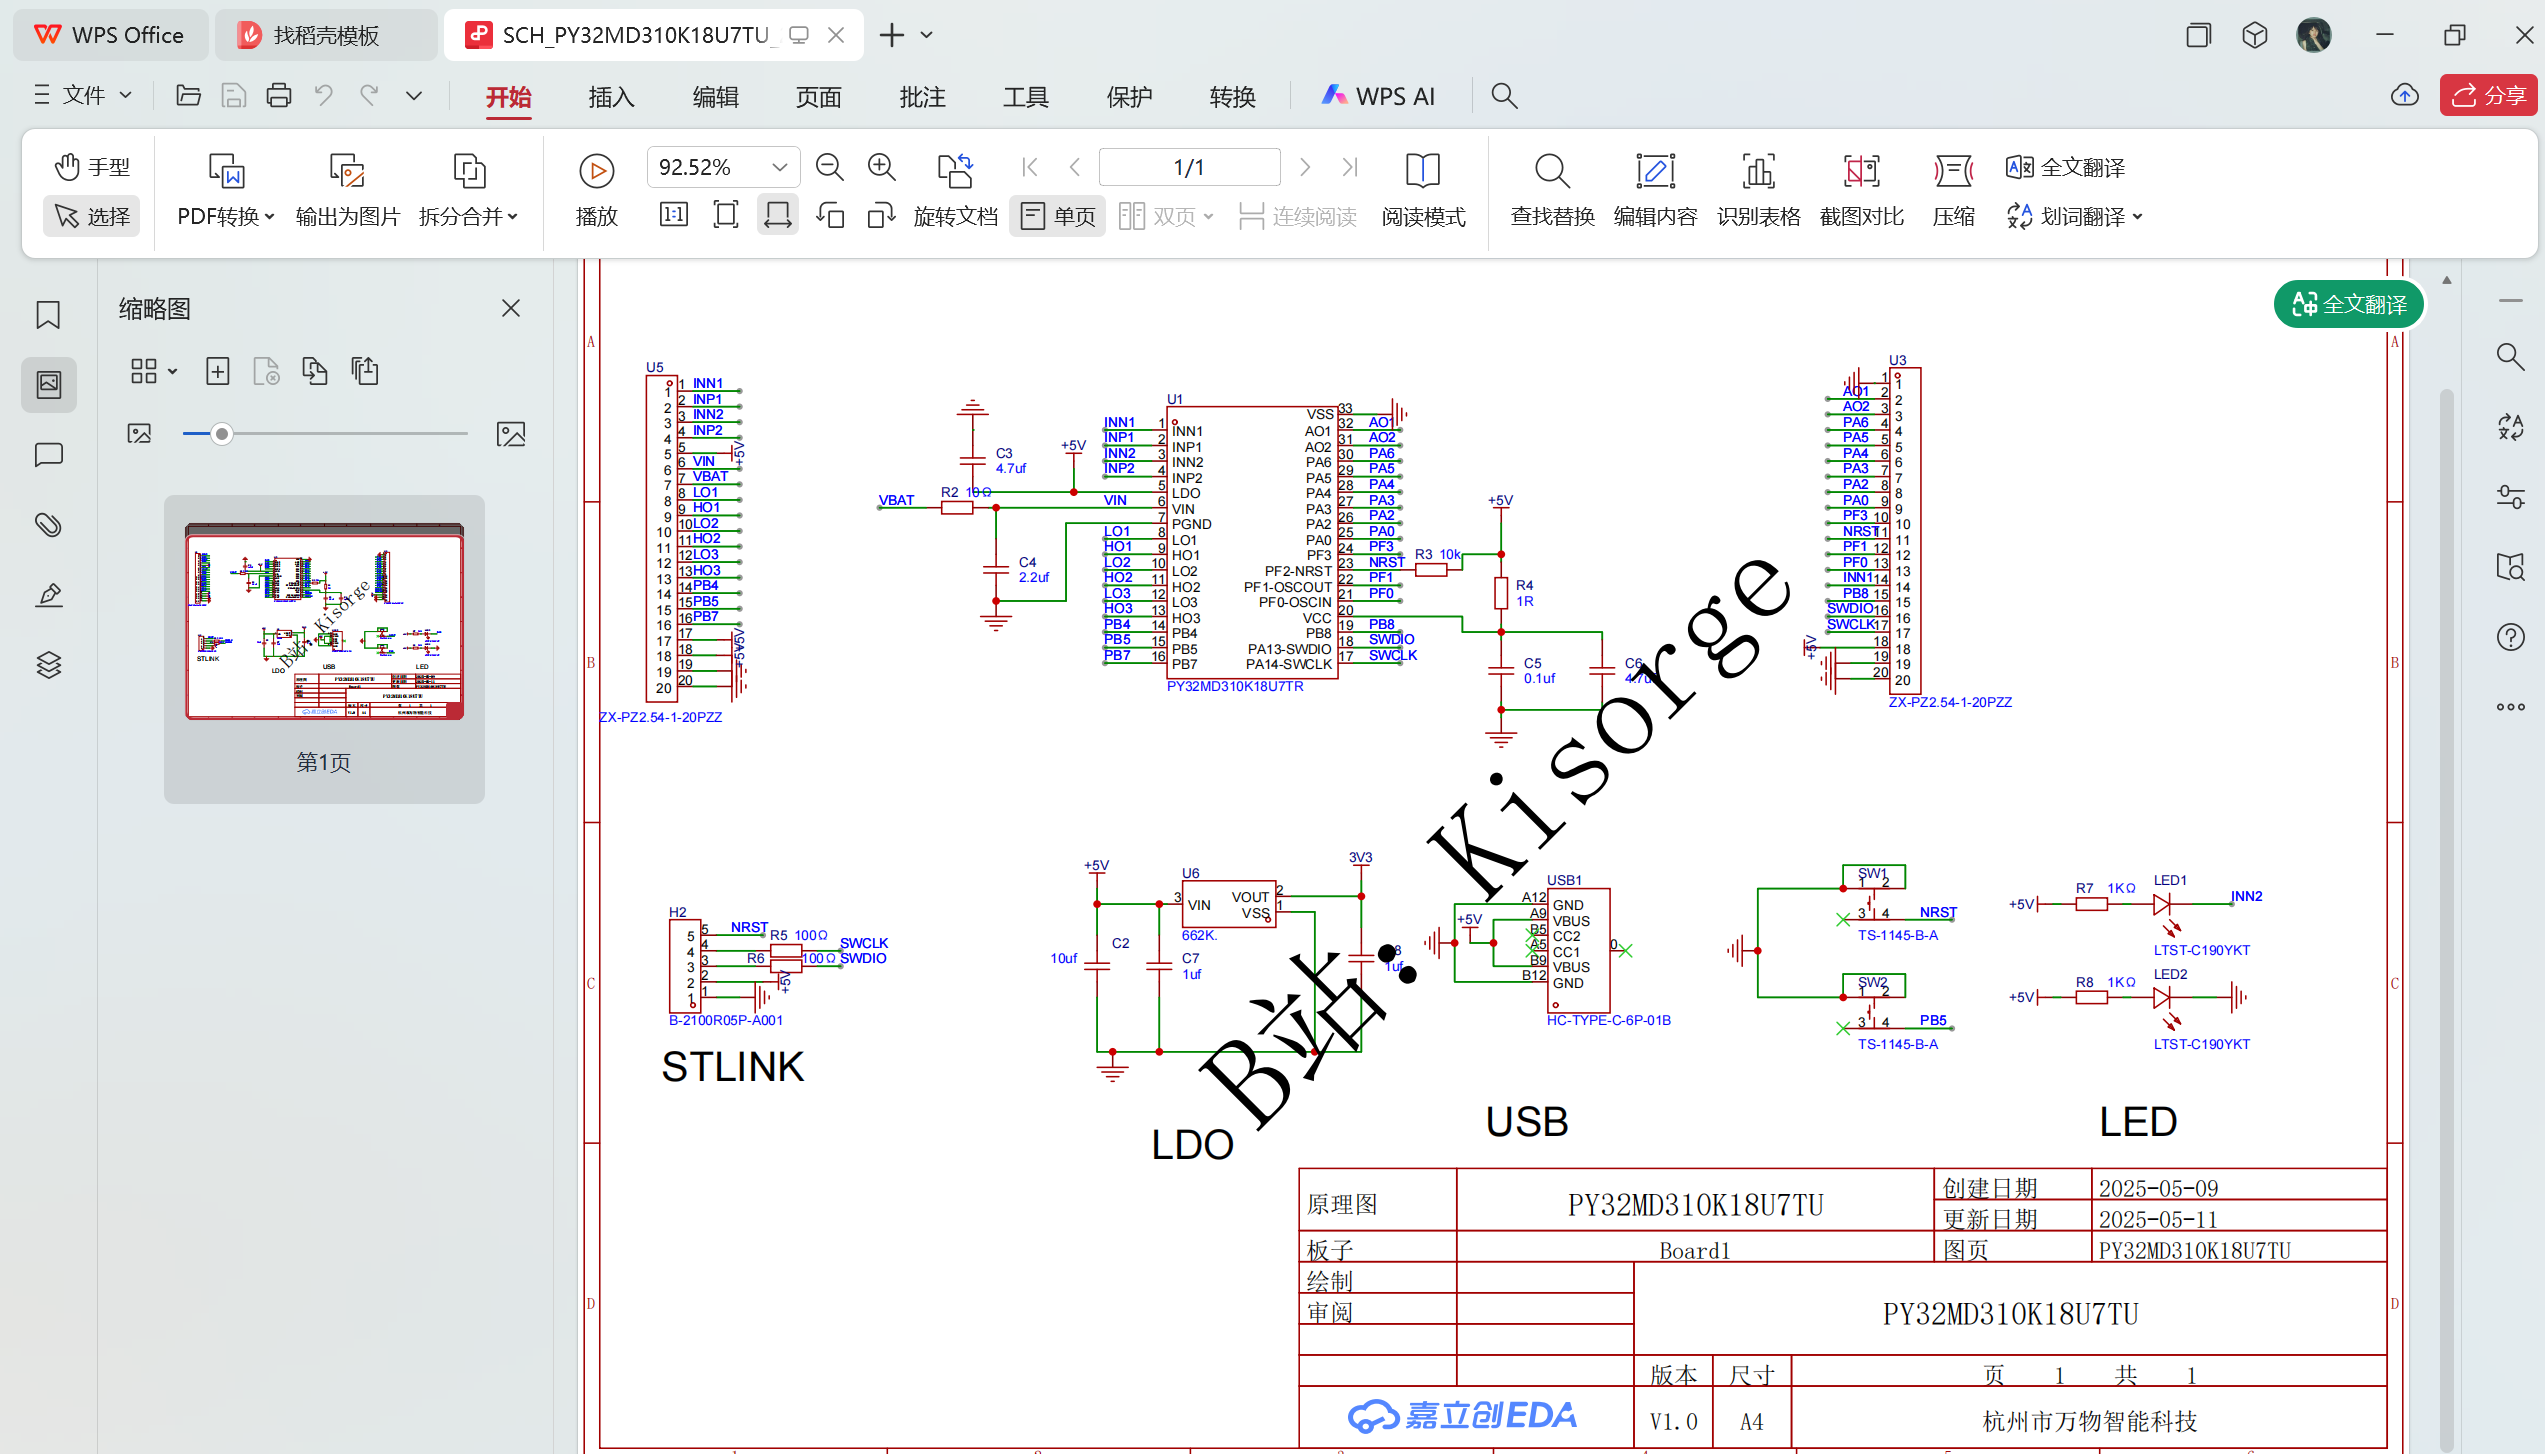Viewport: 2545px width, 1454px height.
Task: Activate the Select tool mode
Action: pos(92,216)
